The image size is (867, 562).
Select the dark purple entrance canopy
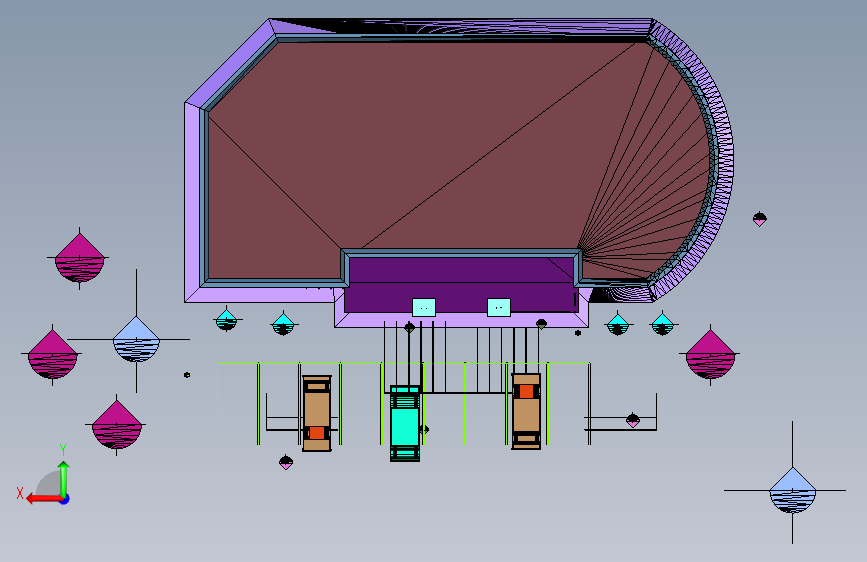(x=460, y=284)
